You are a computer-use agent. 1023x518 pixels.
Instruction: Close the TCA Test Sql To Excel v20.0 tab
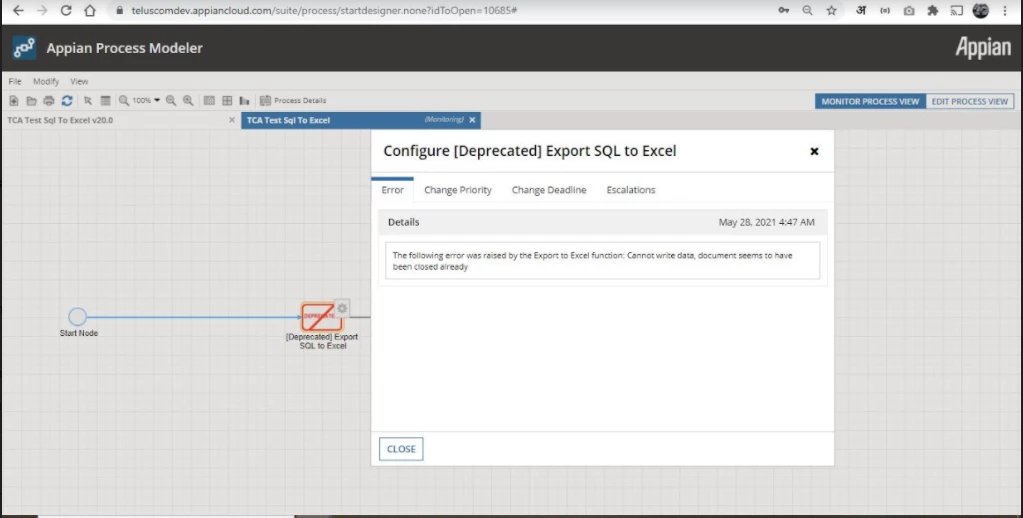(232, 120)
